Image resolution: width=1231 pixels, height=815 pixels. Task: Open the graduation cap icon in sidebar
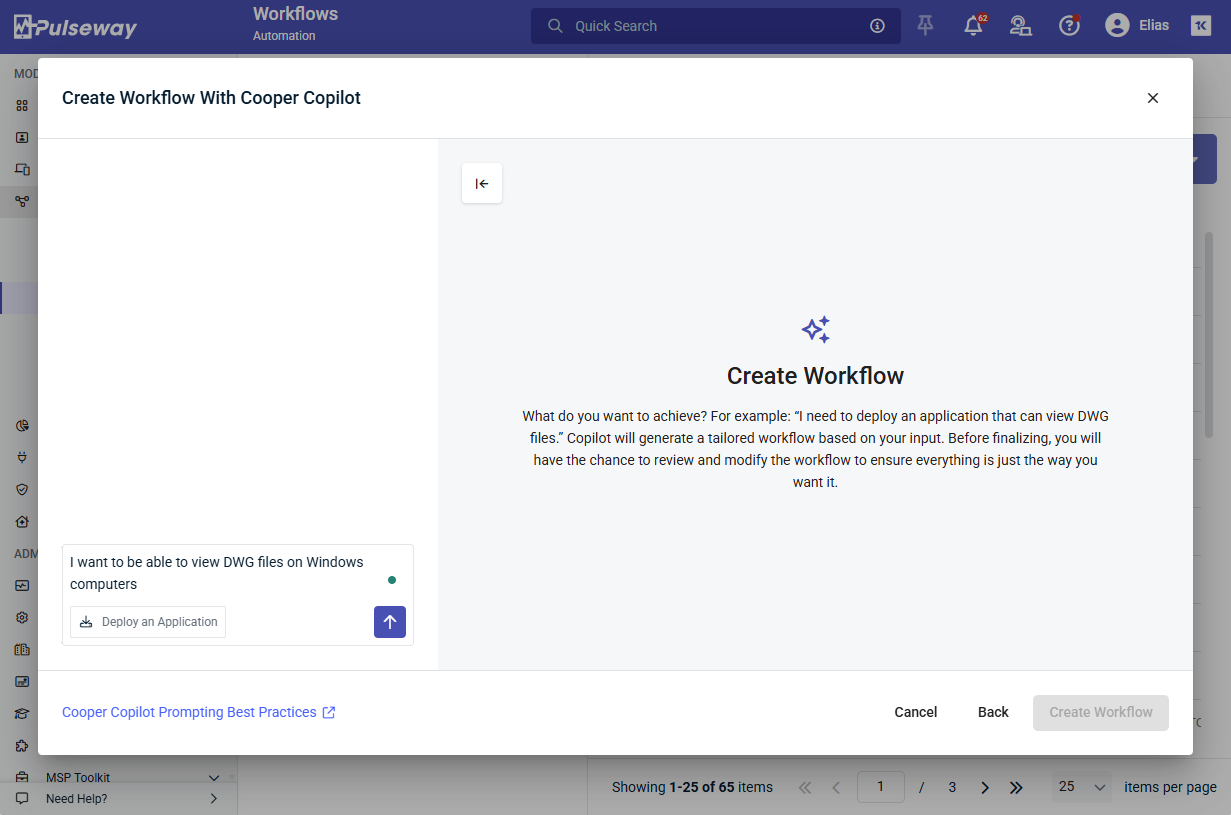(x=22, y=713)
